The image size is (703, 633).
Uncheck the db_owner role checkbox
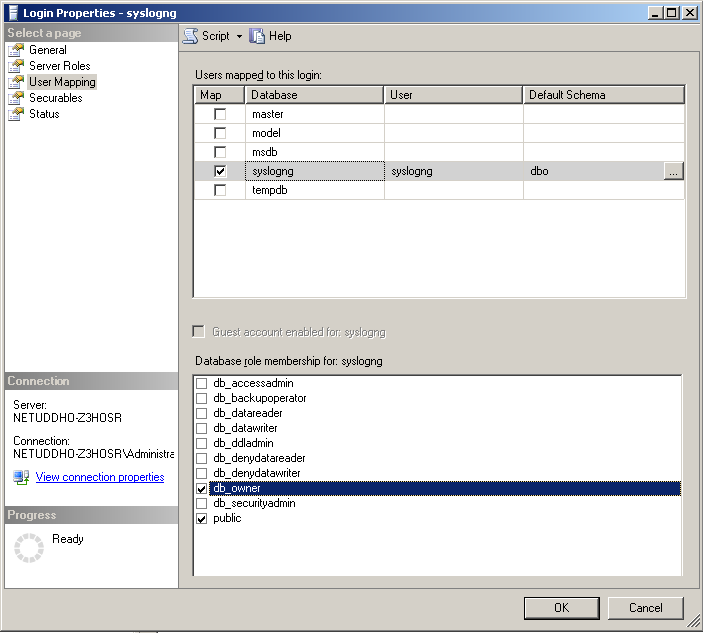click(x=202, y=489)
